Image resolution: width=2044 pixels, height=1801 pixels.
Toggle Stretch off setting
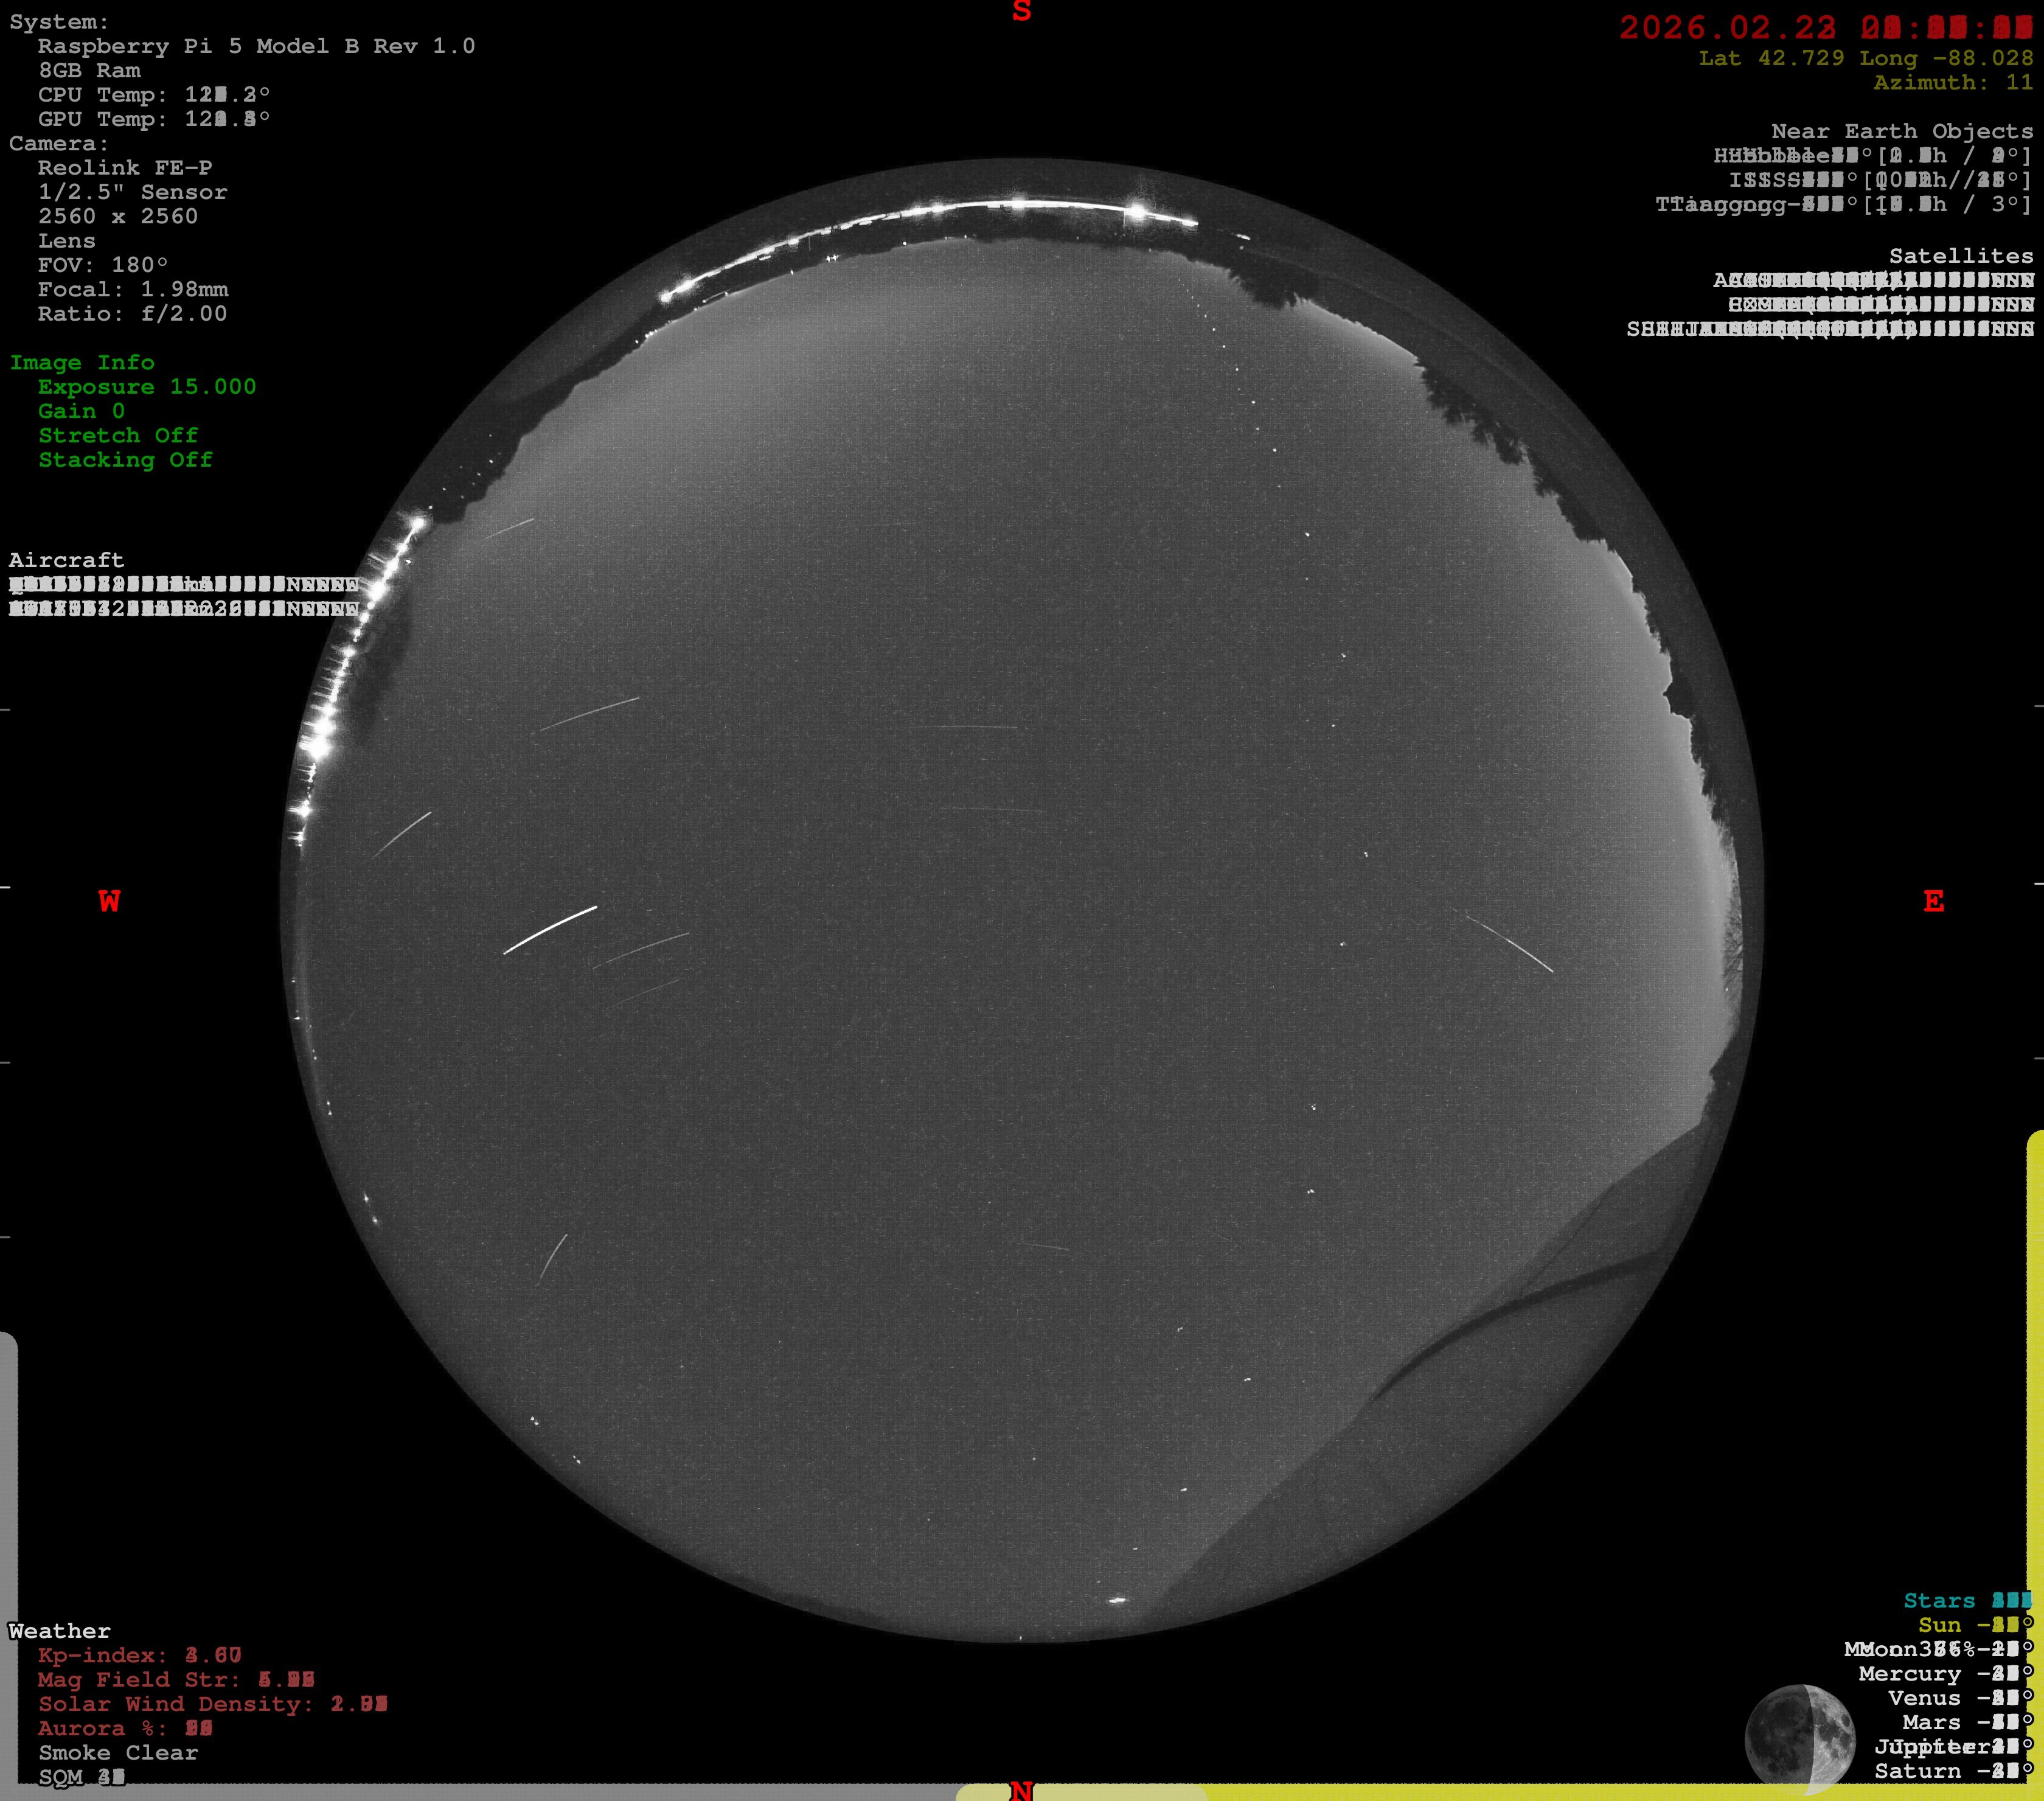coord(117,435)
